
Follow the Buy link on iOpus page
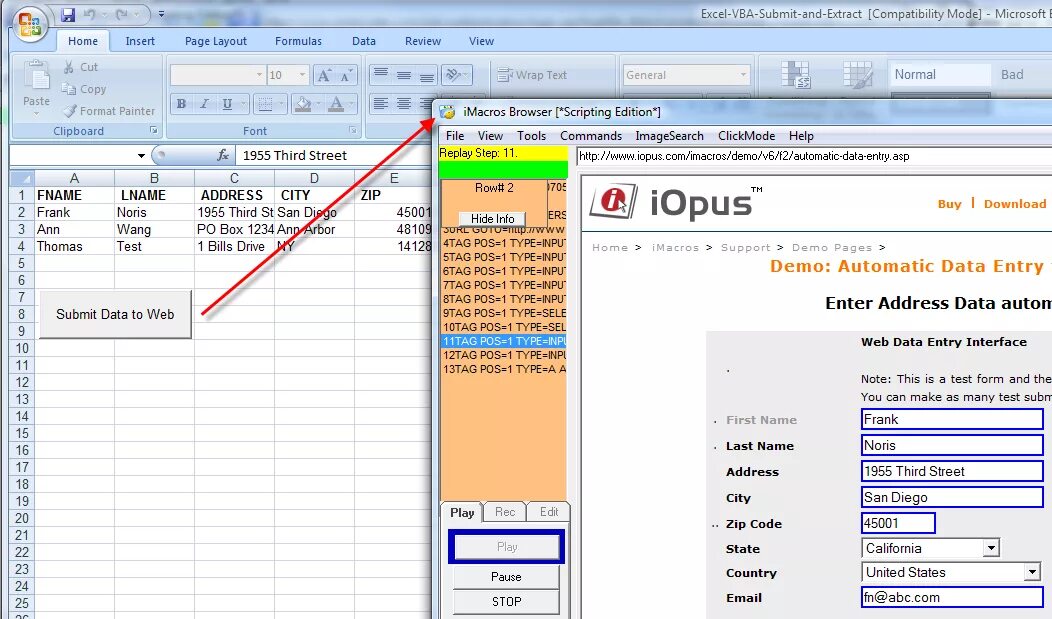[x=949, y=204]
